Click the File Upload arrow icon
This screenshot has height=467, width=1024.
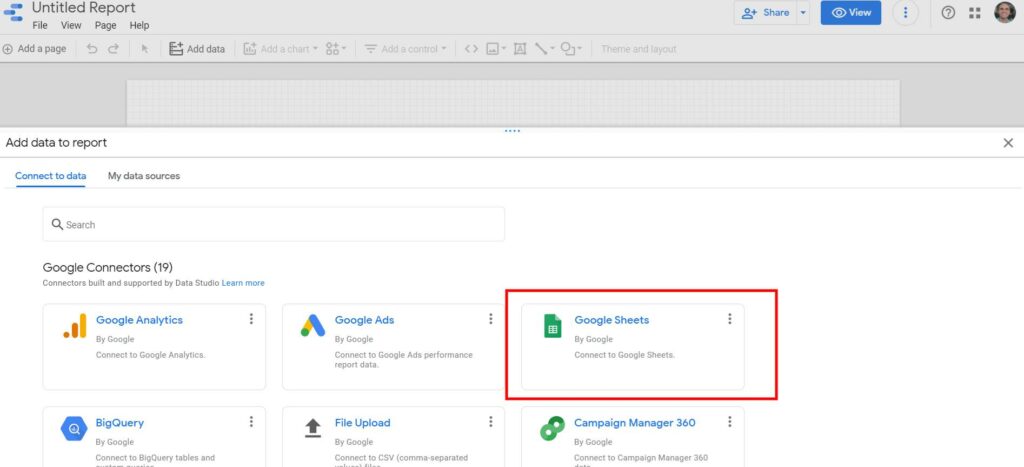pos(313,428)
